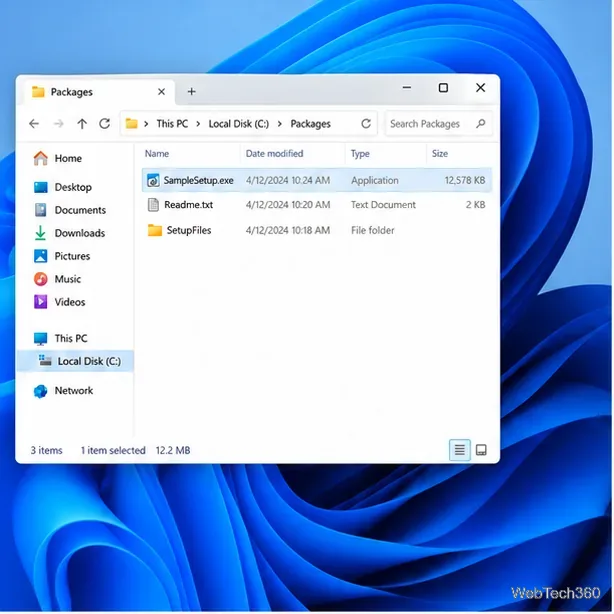Select the Readme.txt file name

pyautogui.click(x=189, y=205)
